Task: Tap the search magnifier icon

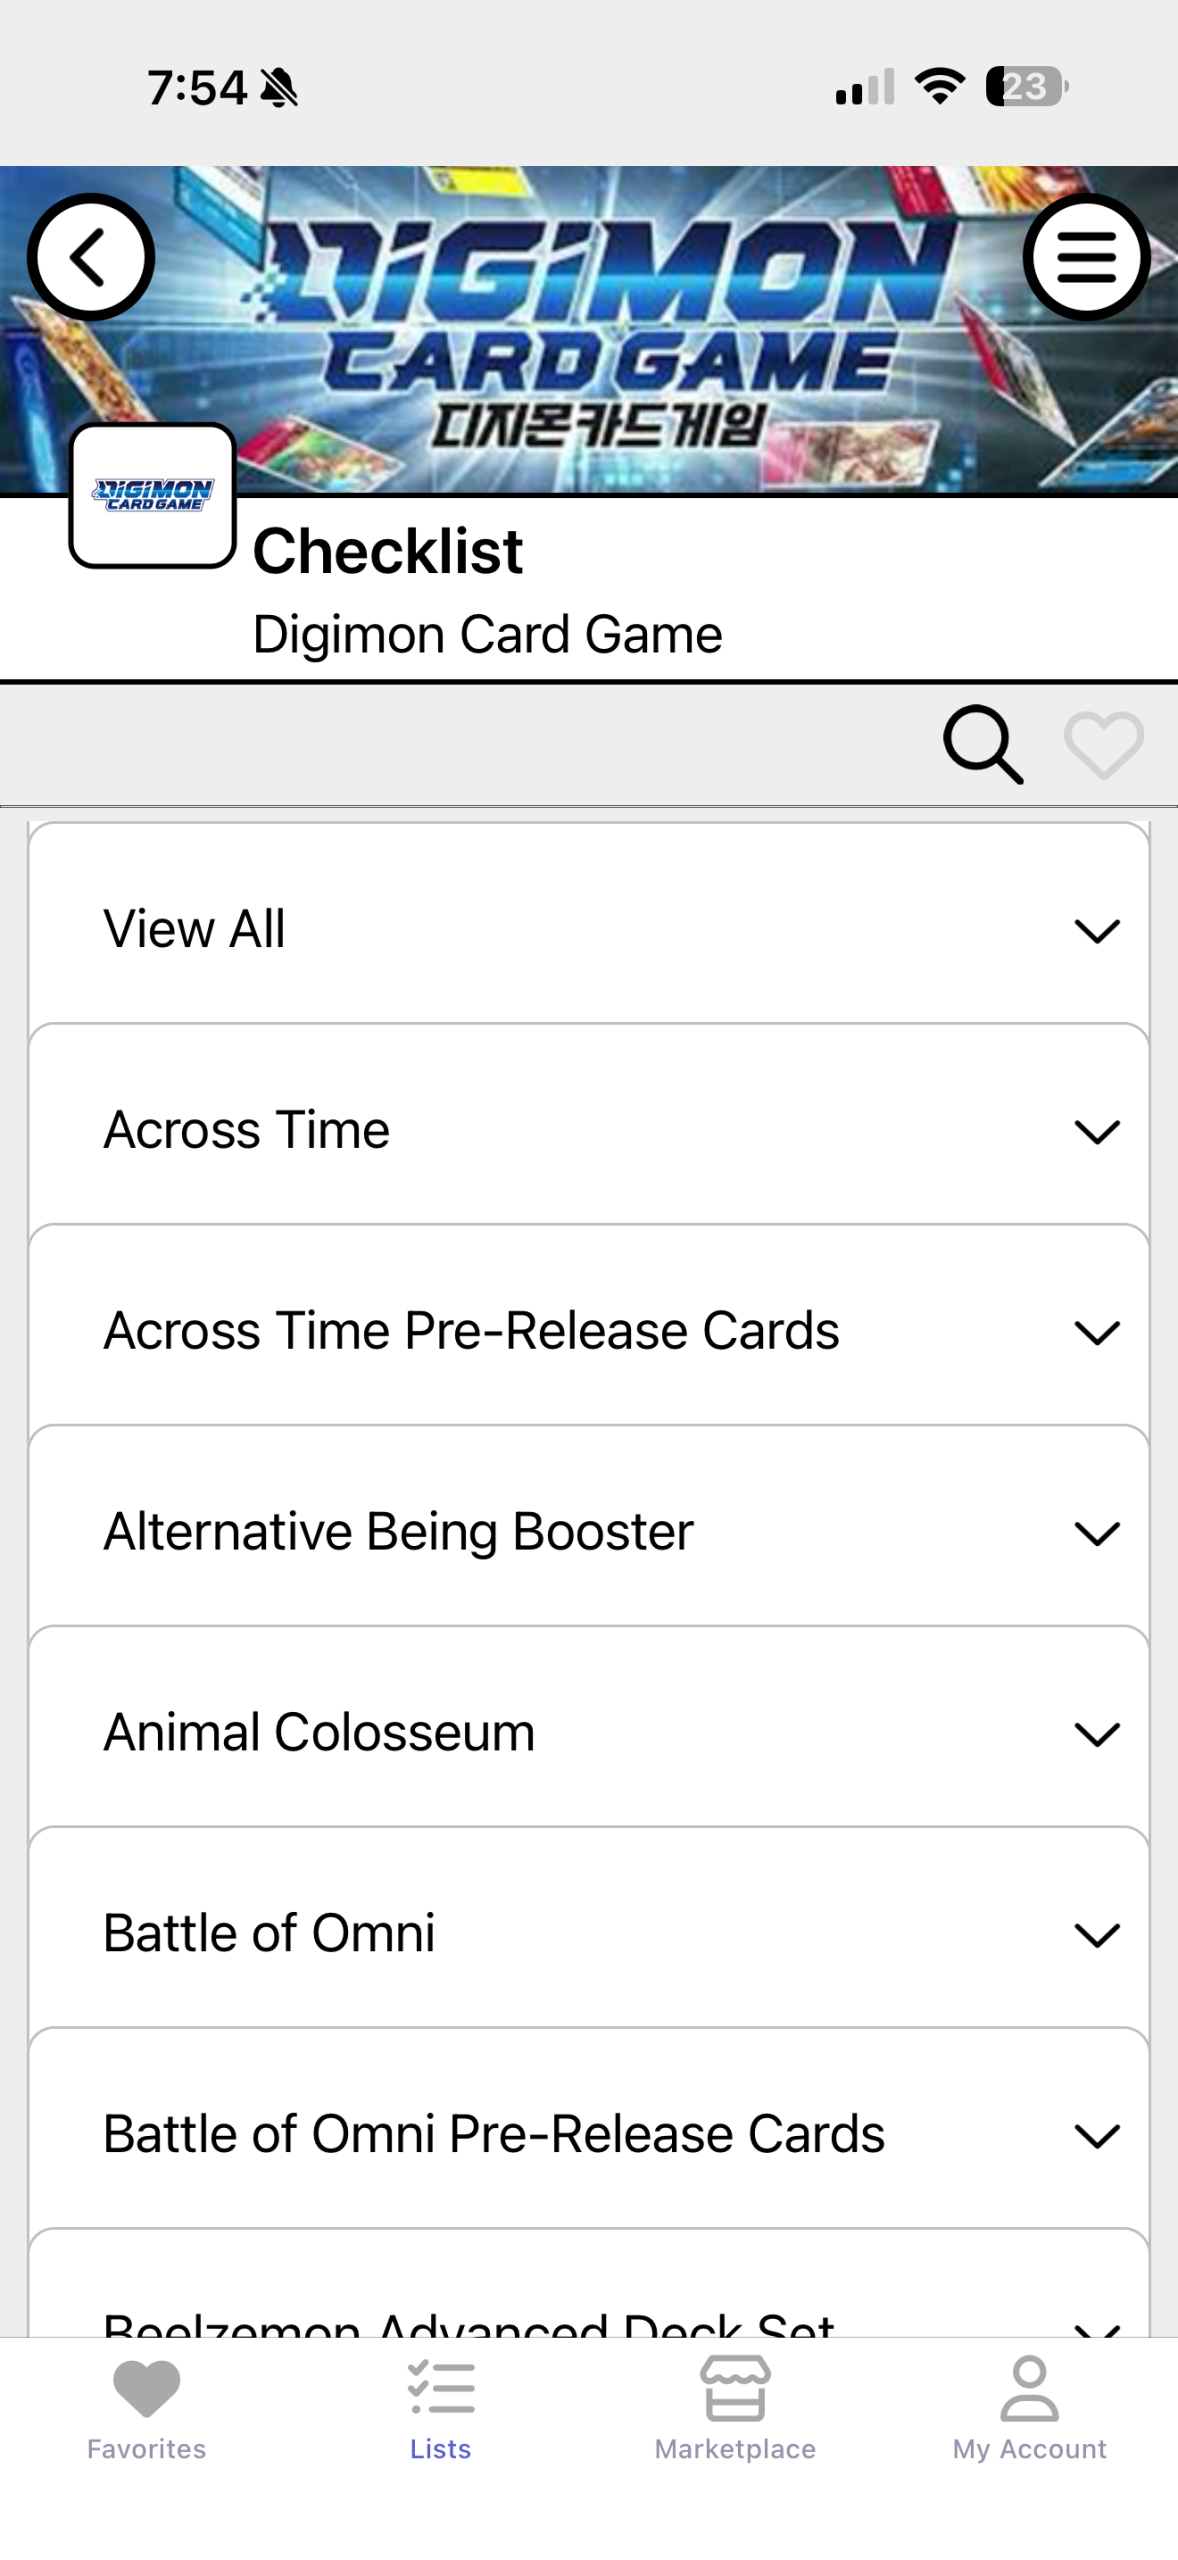Action: coord(982,745)
